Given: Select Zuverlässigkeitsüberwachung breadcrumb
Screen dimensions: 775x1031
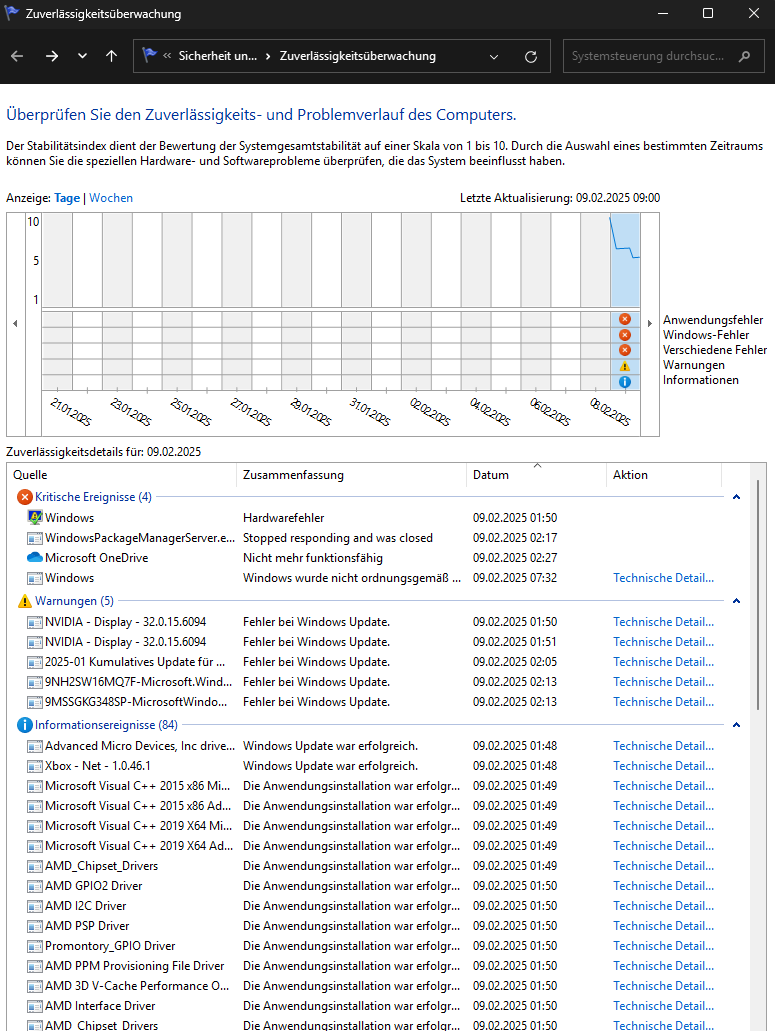Looking at the screenshot, I should pyautogui.click(x=358, y=57).
